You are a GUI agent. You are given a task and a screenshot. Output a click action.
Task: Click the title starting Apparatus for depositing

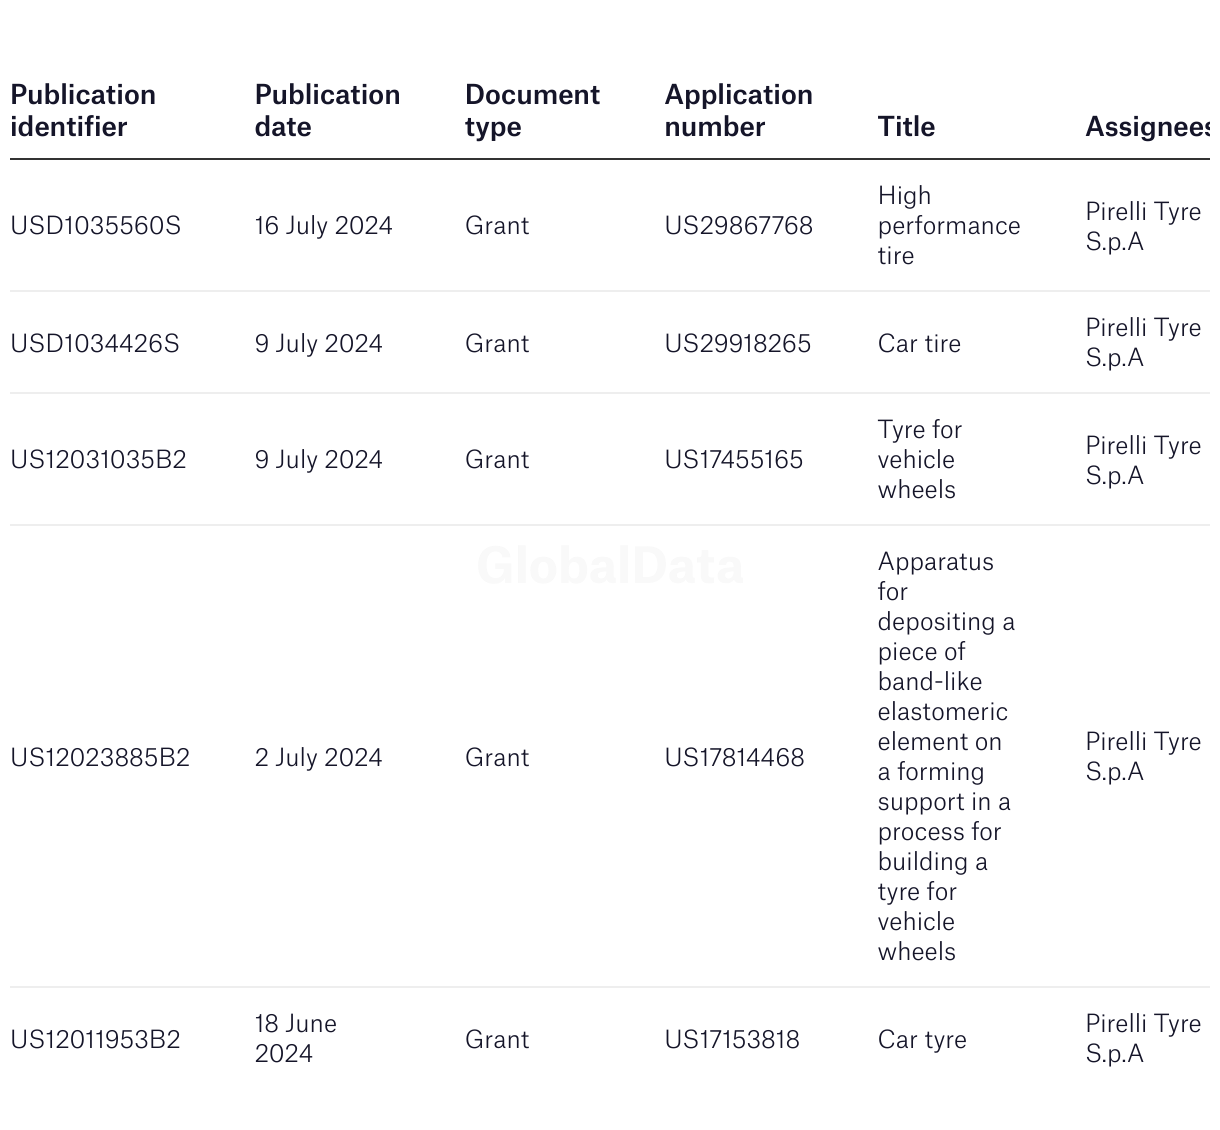[x=946, y=757]
